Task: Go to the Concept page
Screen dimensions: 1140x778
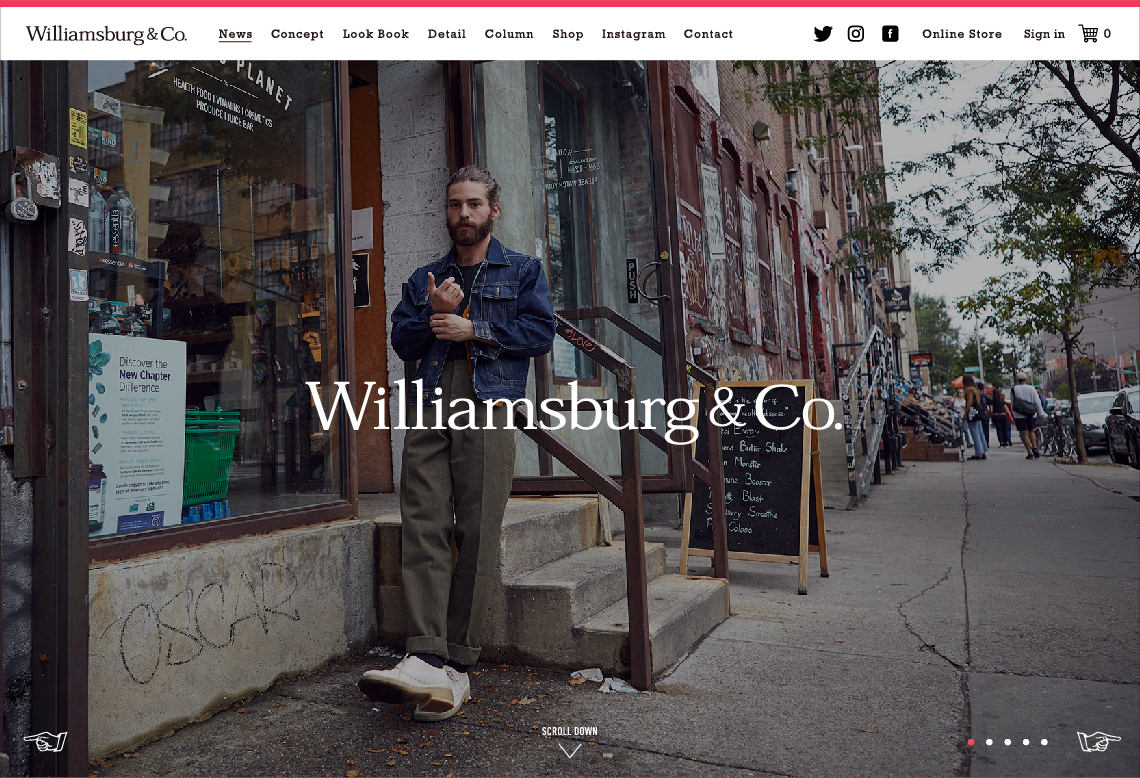Action: click(x=297, y=34)
